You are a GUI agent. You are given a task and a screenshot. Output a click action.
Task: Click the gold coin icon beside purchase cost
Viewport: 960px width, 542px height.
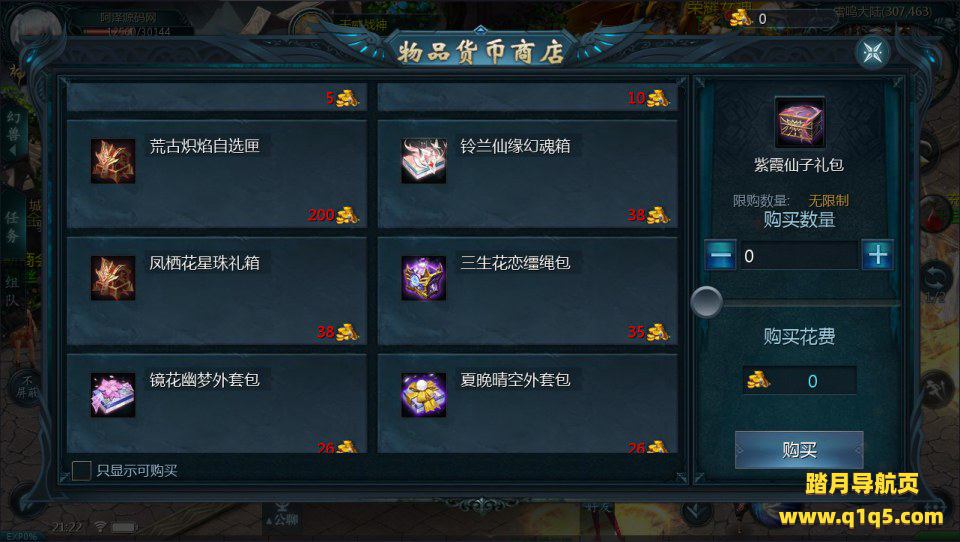coord(758,380)
